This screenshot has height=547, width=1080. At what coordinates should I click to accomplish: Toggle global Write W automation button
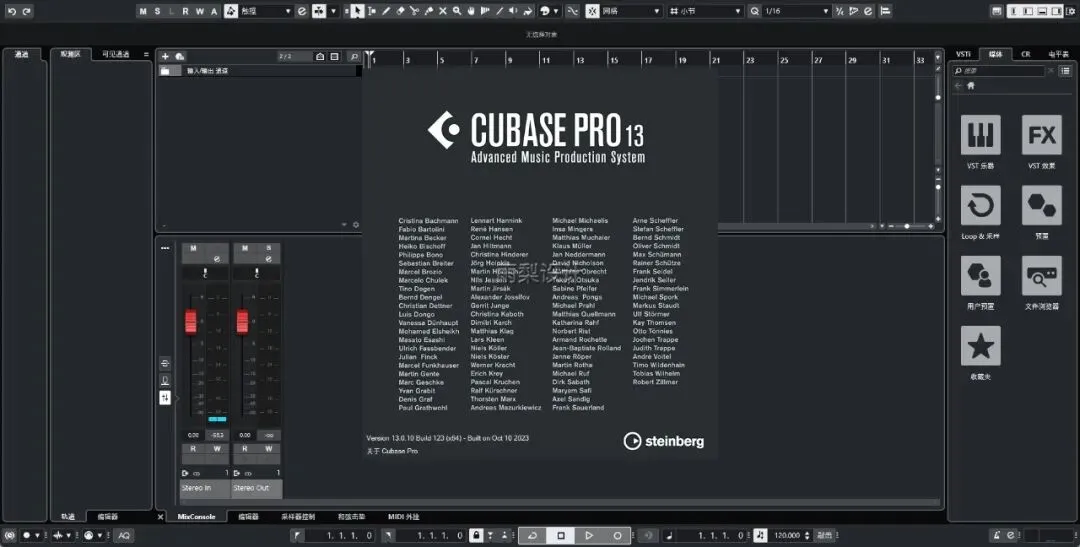pyautogui.click(x=200, y=11)
